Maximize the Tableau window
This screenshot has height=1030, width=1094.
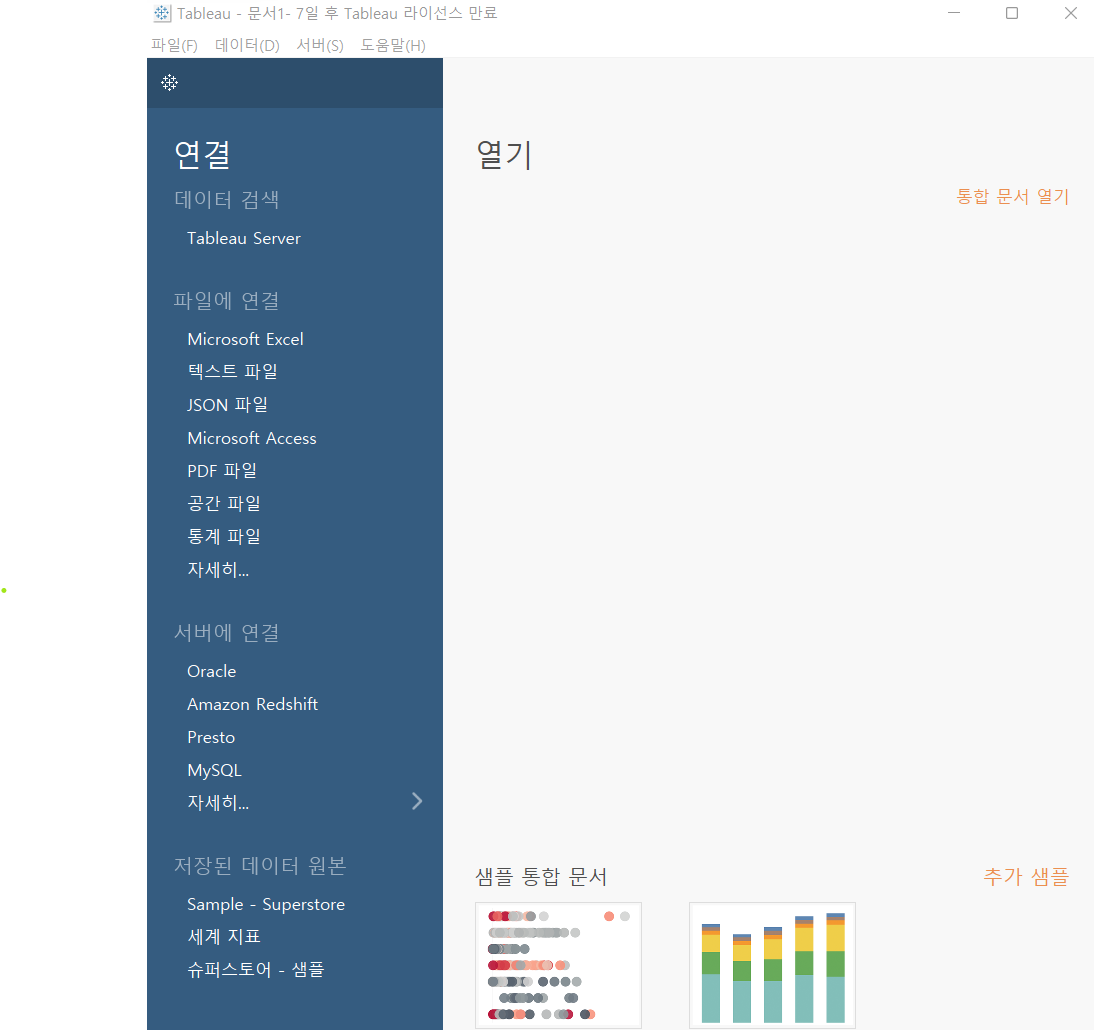(1012, 13)
